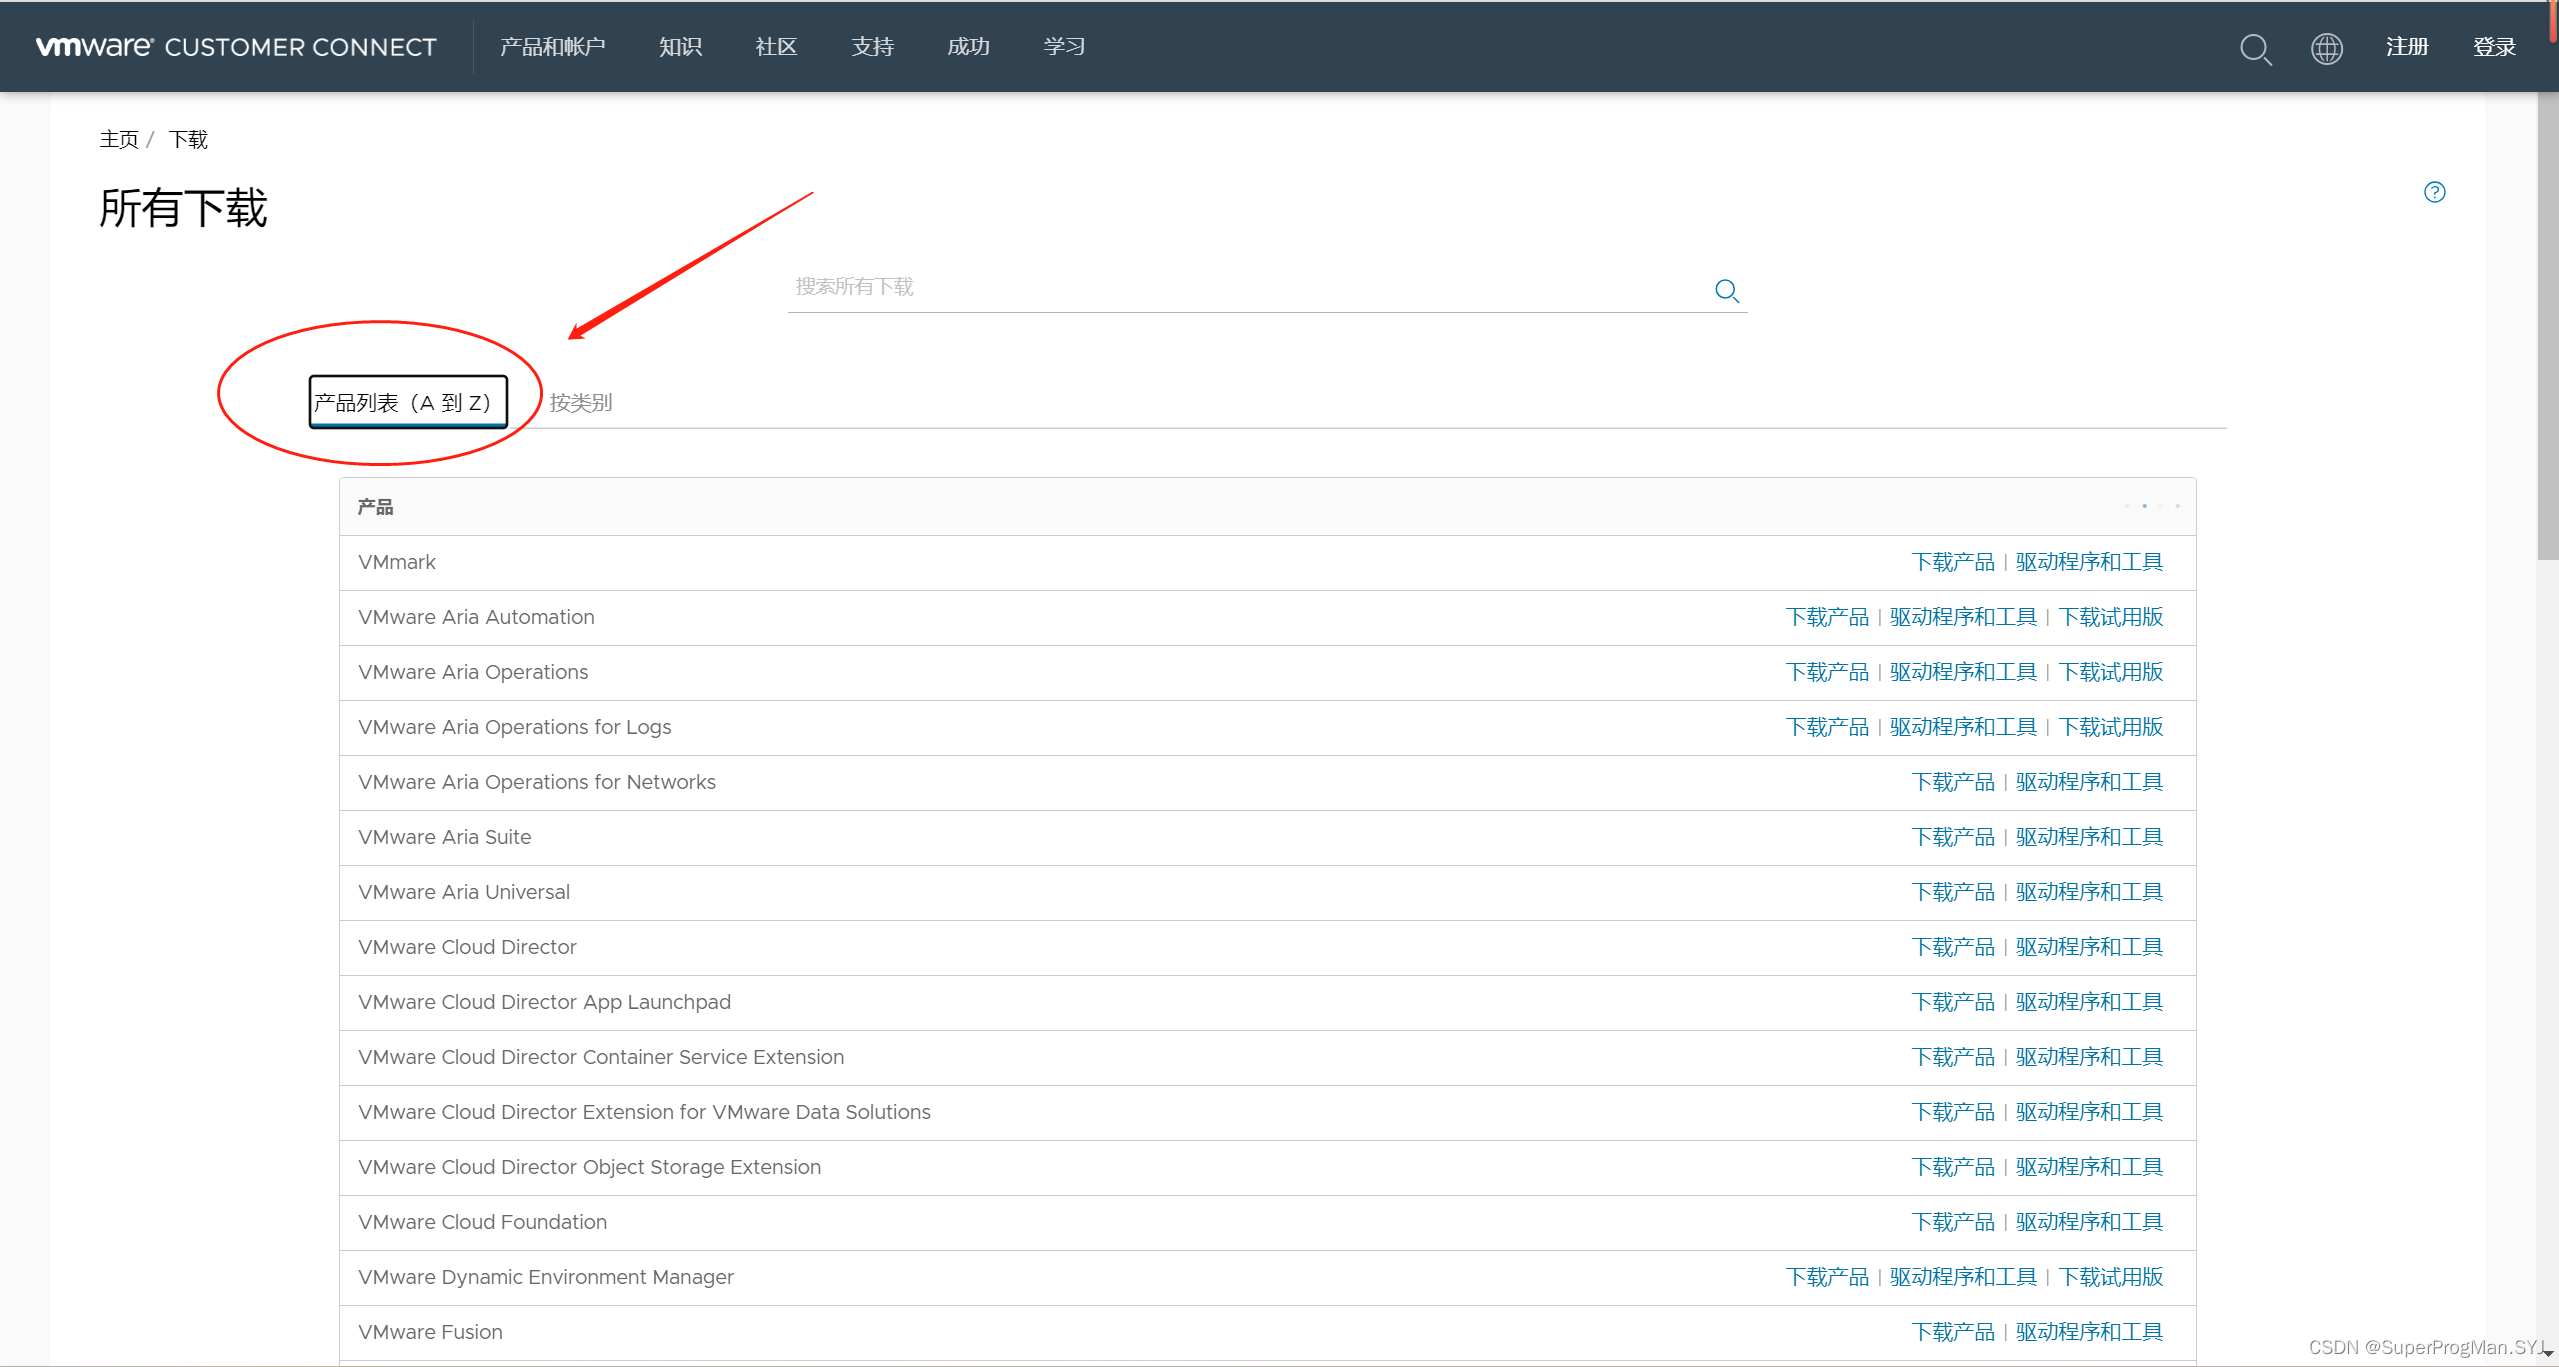Screen dimensions: 2559x1367
Task: Open the header search magnifier icon
Action: (2255, 48)
